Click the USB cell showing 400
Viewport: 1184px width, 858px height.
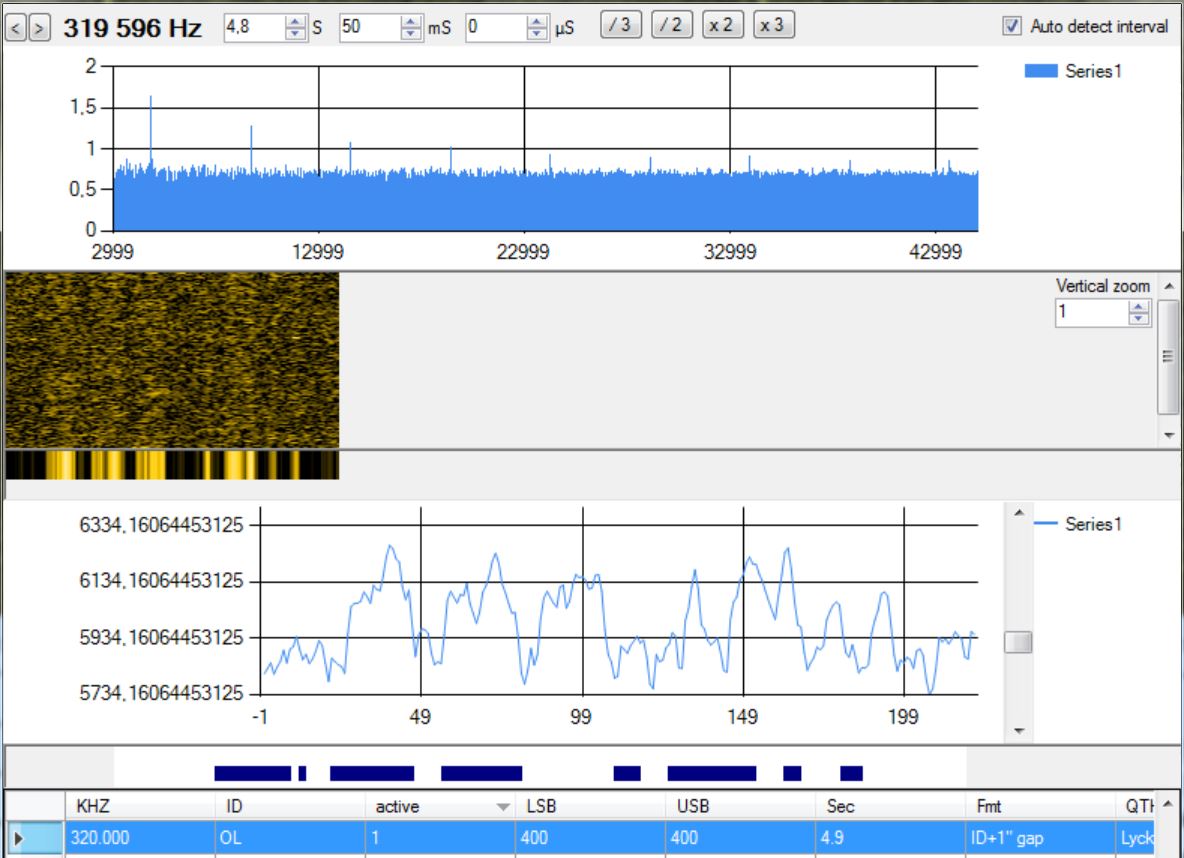[740, 838]
